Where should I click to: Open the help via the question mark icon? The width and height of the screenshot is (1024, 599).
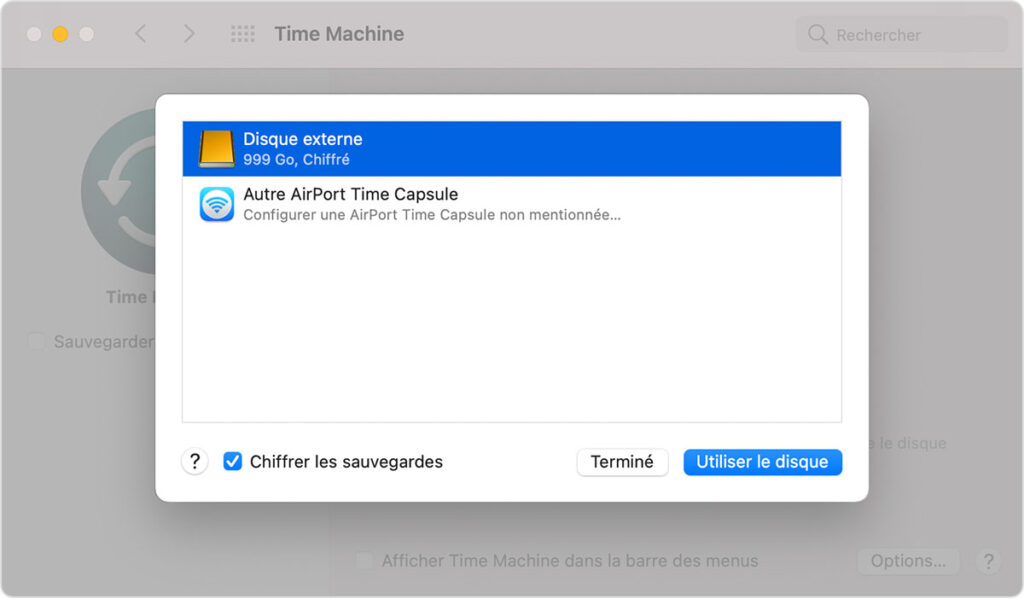(x=195, y=462)
